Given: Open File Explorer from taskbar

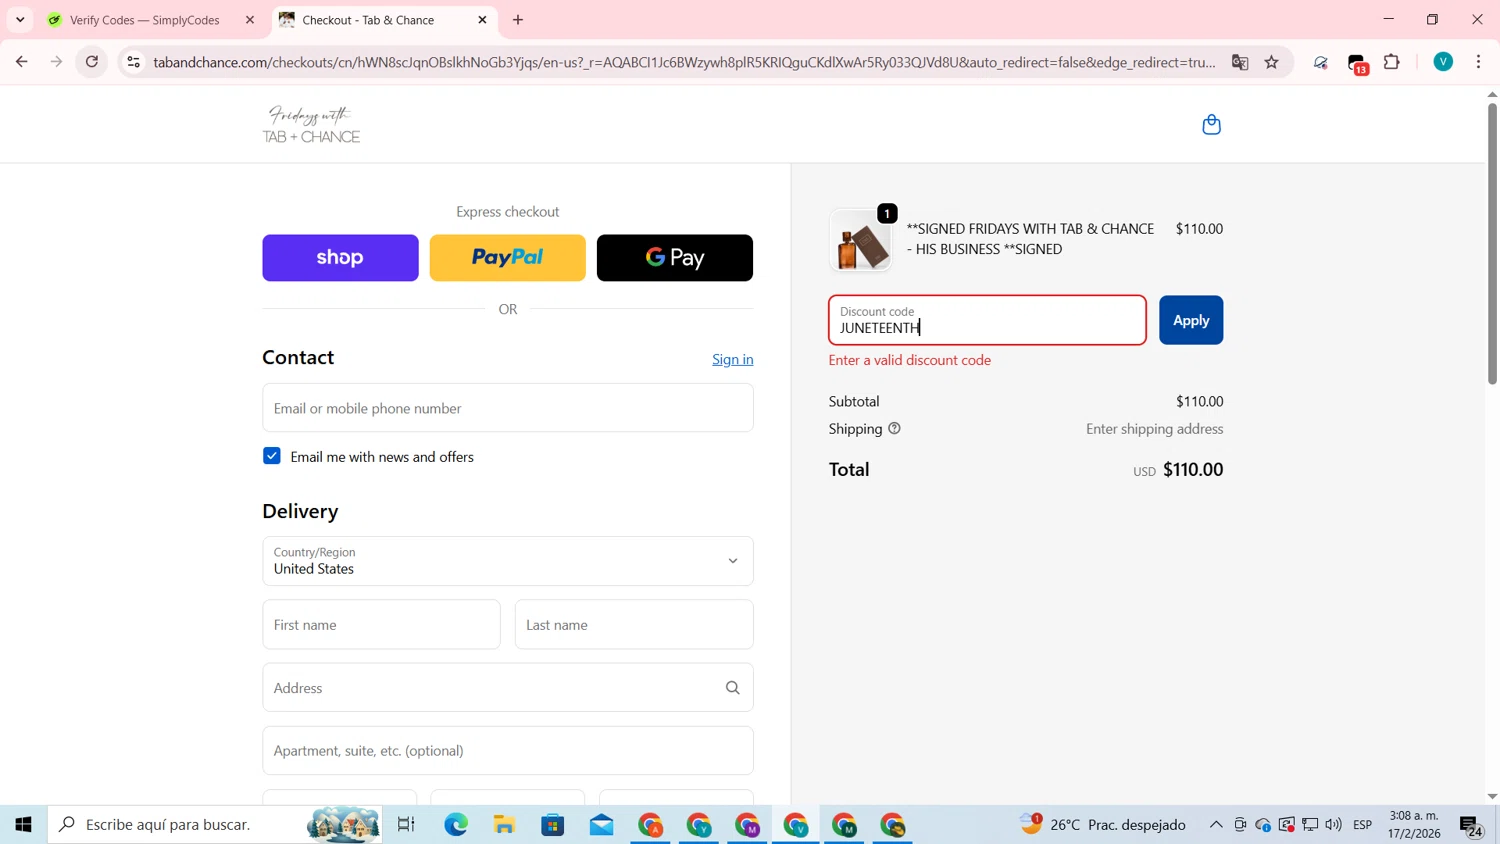Looking at the screenshot, I should click(504, 825).
